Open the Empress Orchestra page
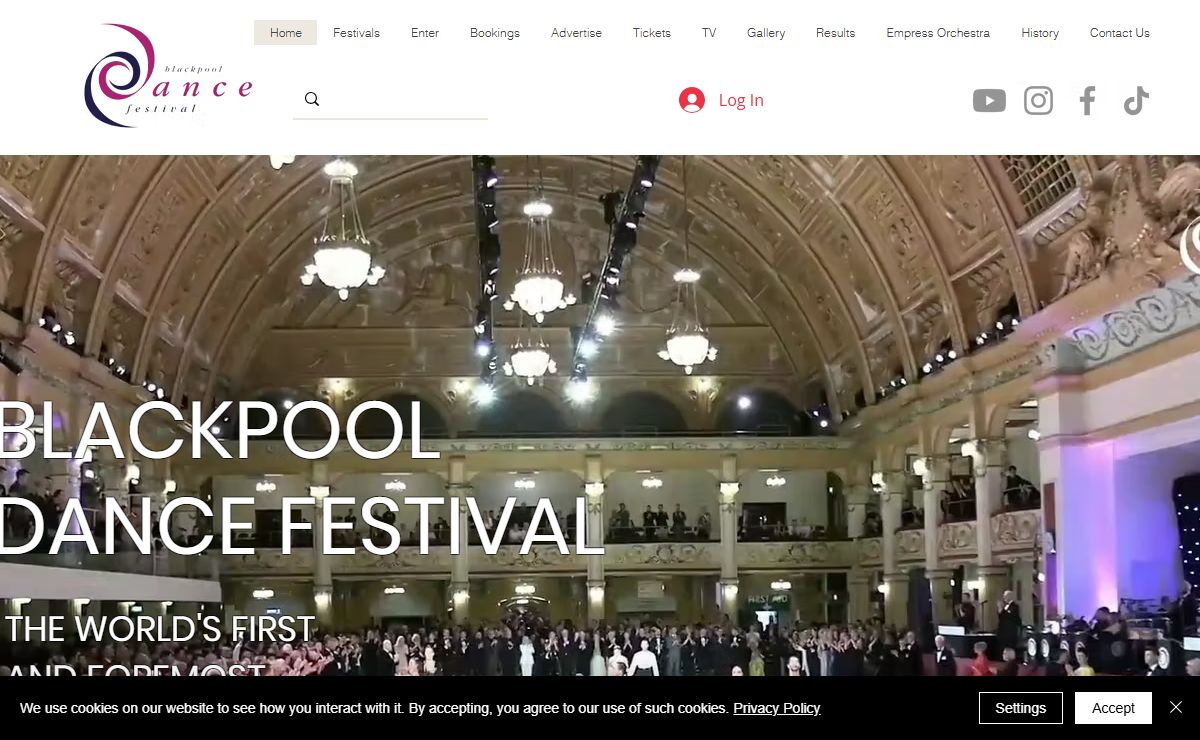The width and height of the screenshot is (1200, 740). tap(938, 33)
